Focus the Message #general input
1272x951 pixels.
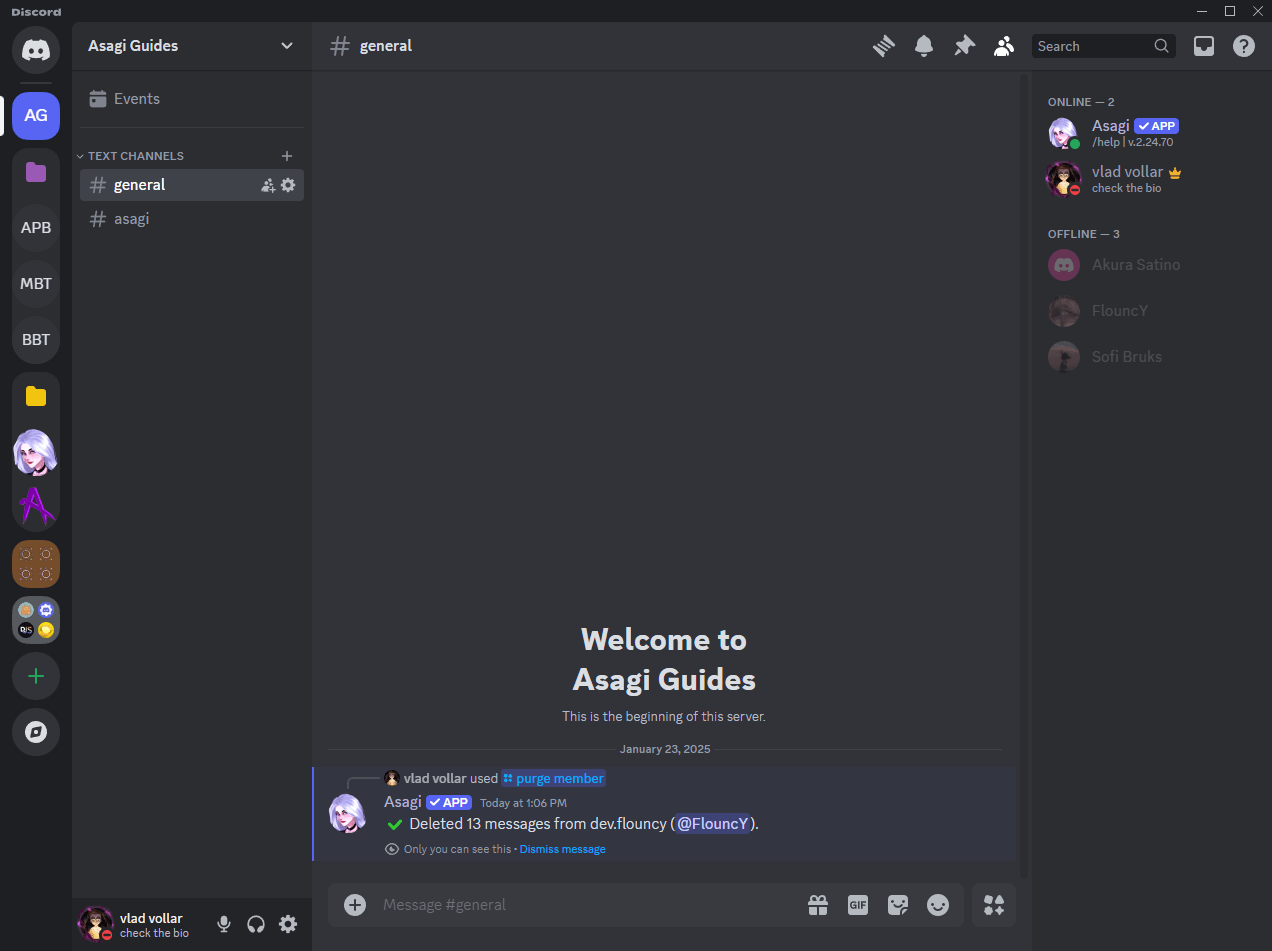(x=590, y=905)
